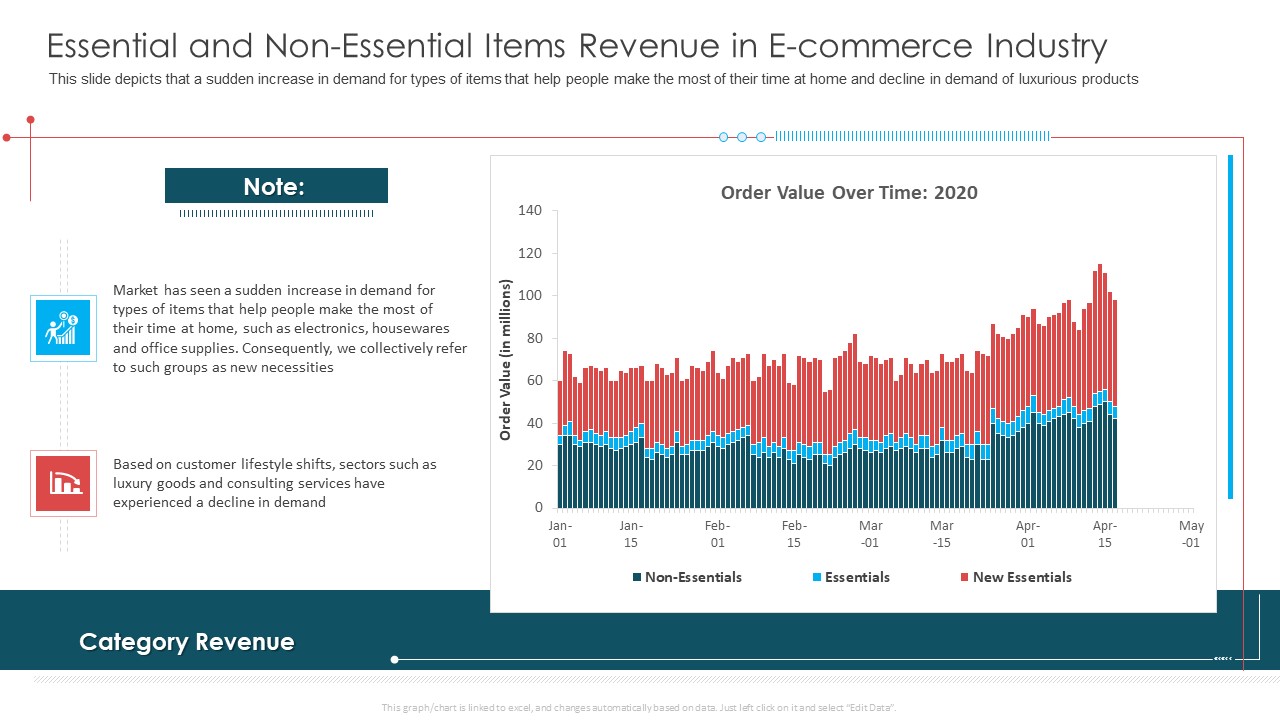Screen dimensions: 1280x720
Task: Click the paragraph starting 'Based on customer lifestyle shifts'
Action: point(275,483)
